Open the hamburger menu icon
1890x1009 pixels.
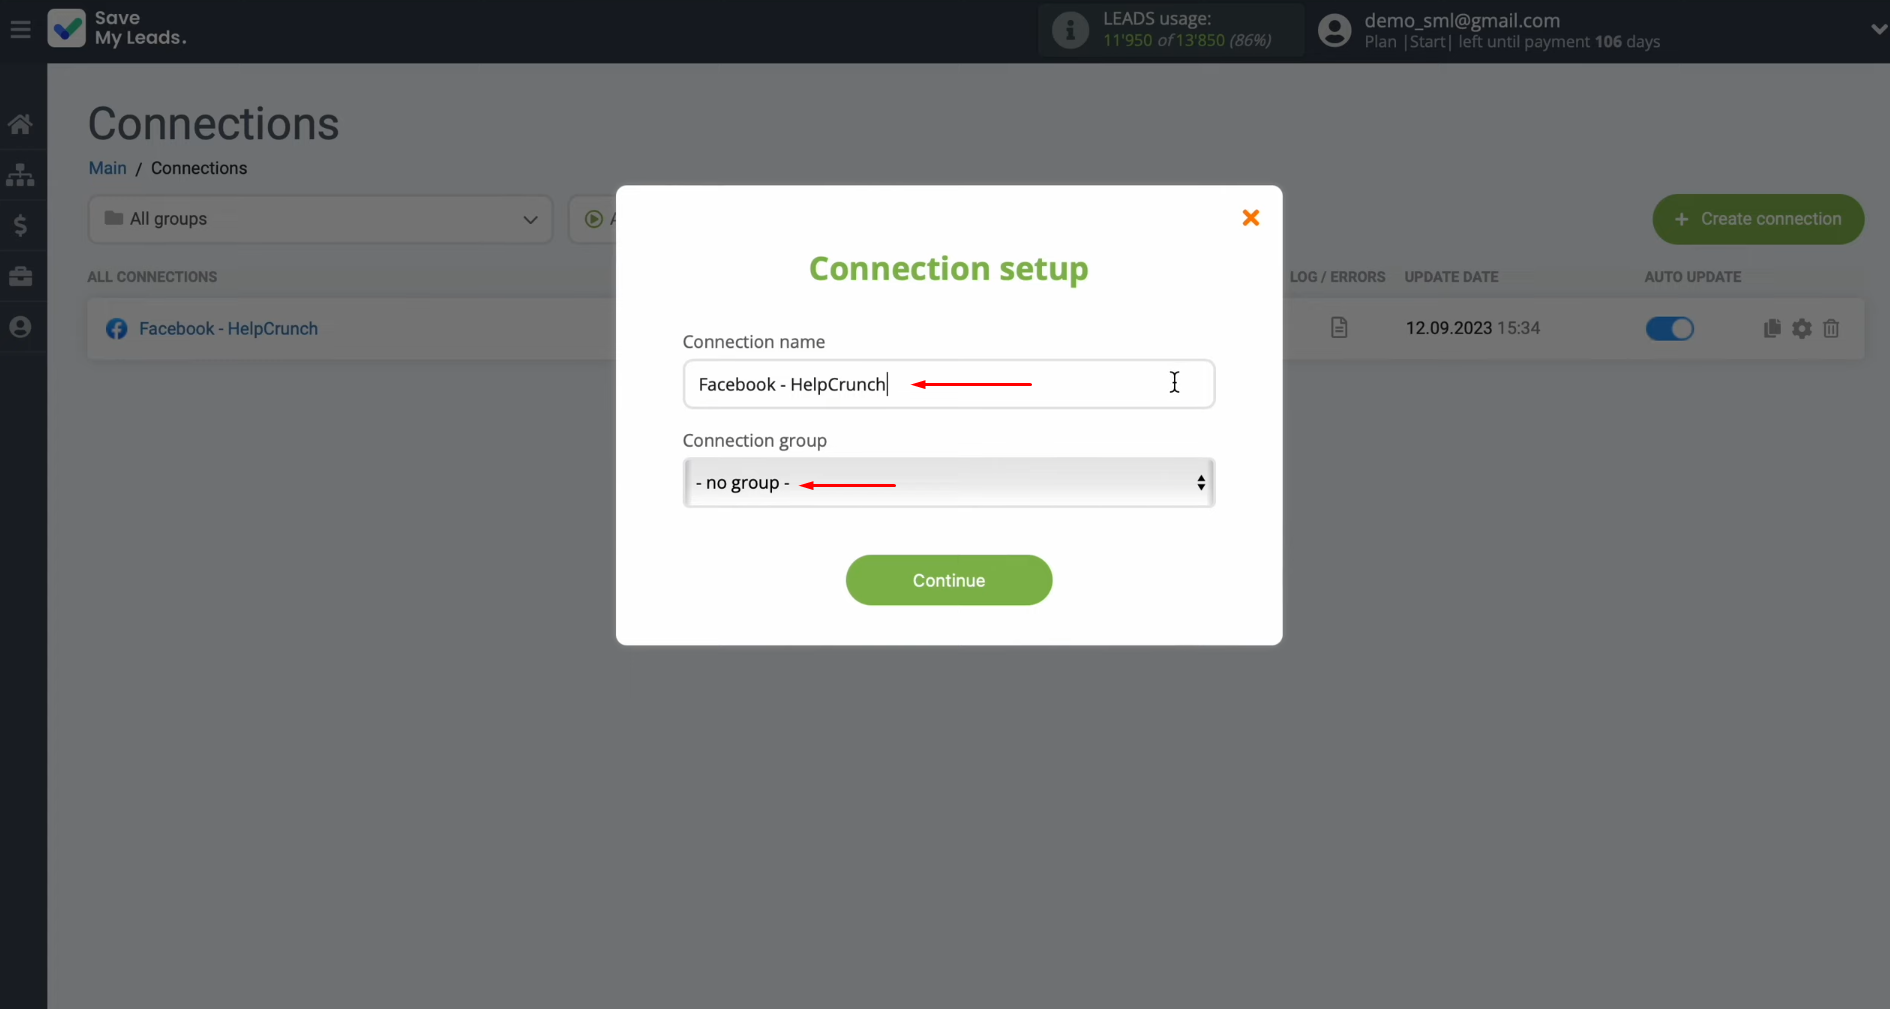(x=20, y=30)
